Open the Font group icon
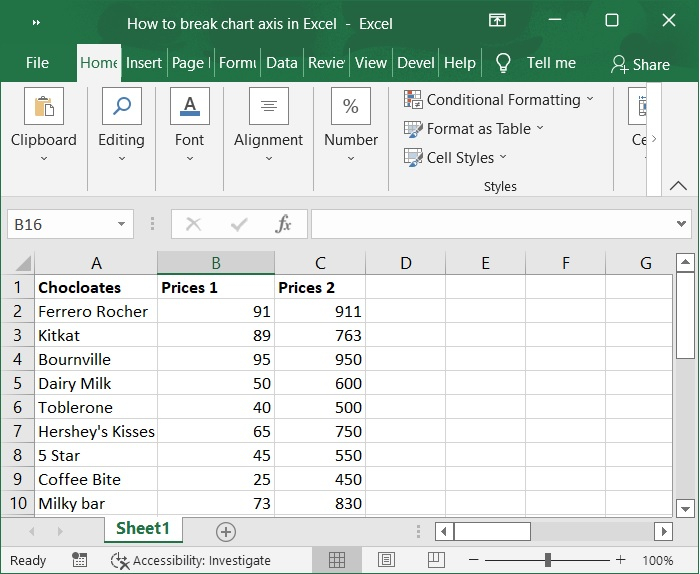The width and height of the screenshot is (700, 574). 189,106
